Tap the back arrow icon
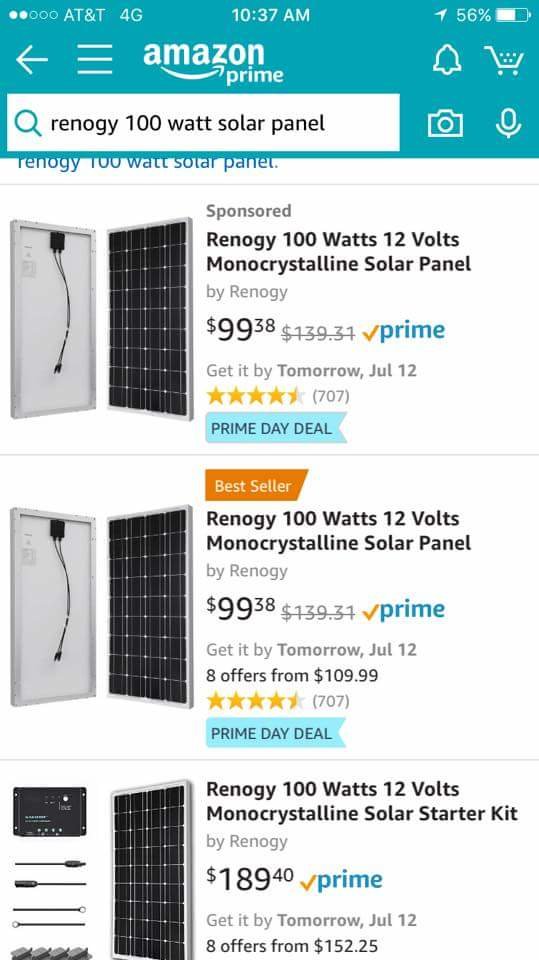The height and width of the screenshot is (960, 539). 32,59
